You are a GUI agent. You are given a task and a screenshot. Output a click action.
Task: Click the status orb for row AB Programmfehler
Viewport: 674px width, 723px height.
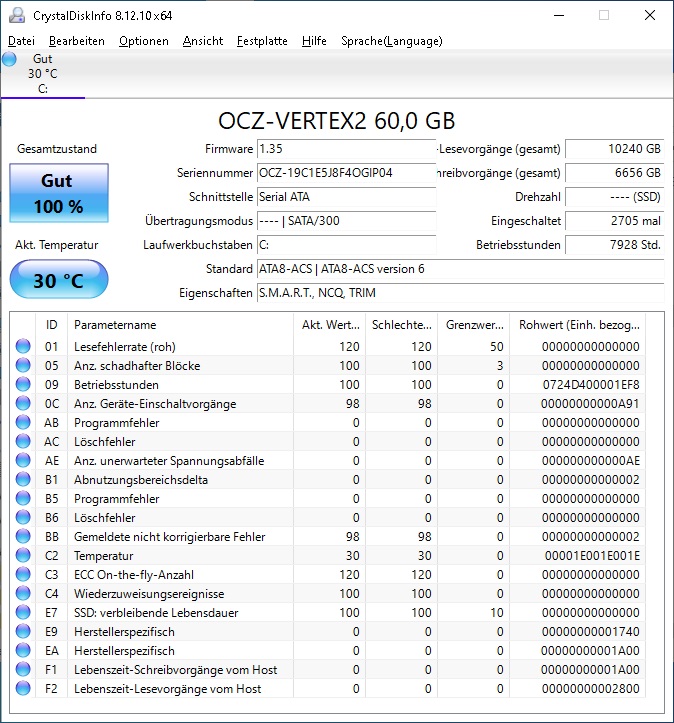coord(23,422)
